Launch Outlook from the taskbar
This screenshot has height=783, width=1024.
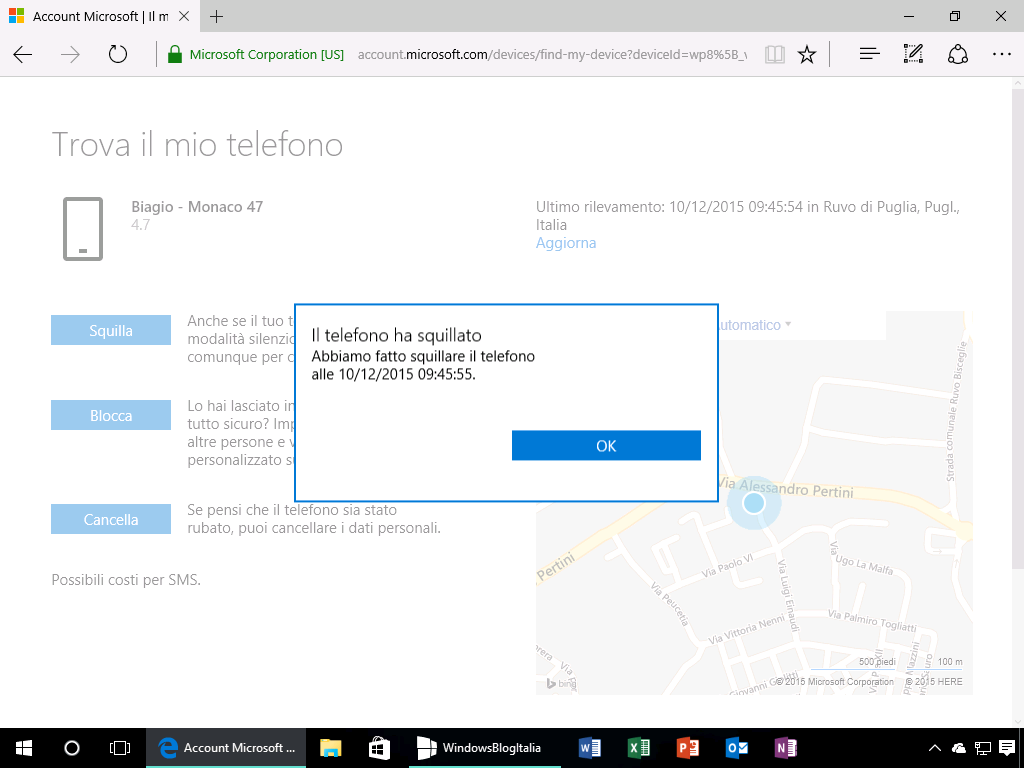tap(737, 748)
